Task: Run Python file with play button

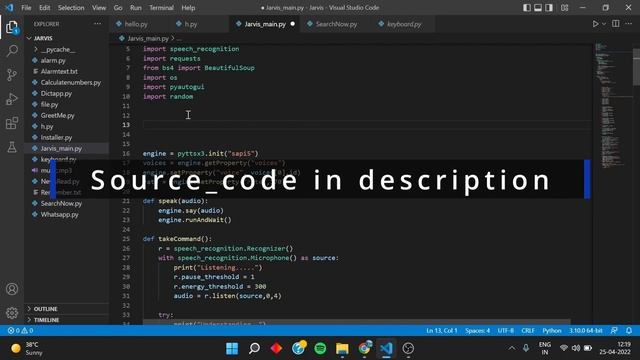Action: click(596, 24)
